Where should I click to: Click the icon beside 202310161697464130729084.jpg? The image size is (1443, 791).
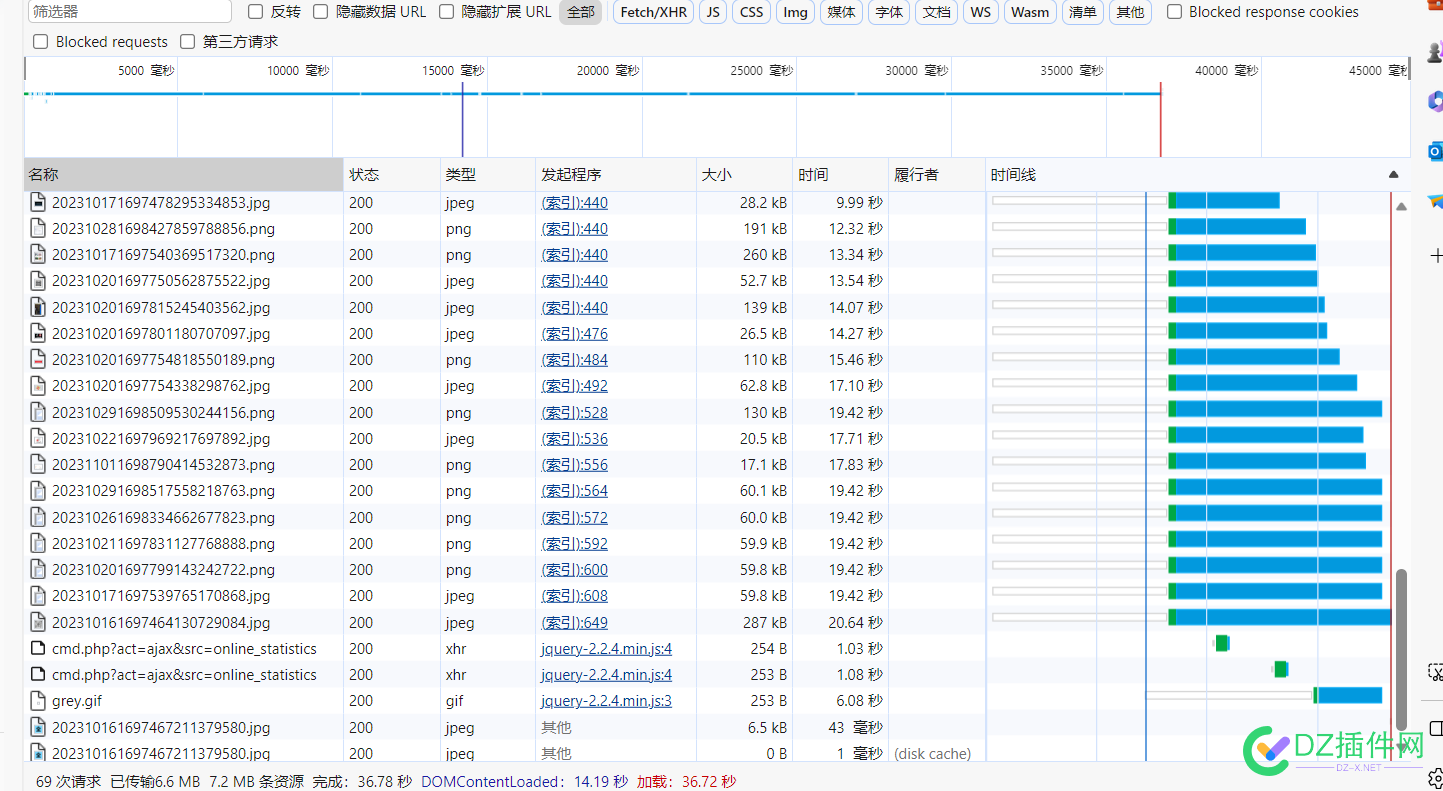[38, 623]
